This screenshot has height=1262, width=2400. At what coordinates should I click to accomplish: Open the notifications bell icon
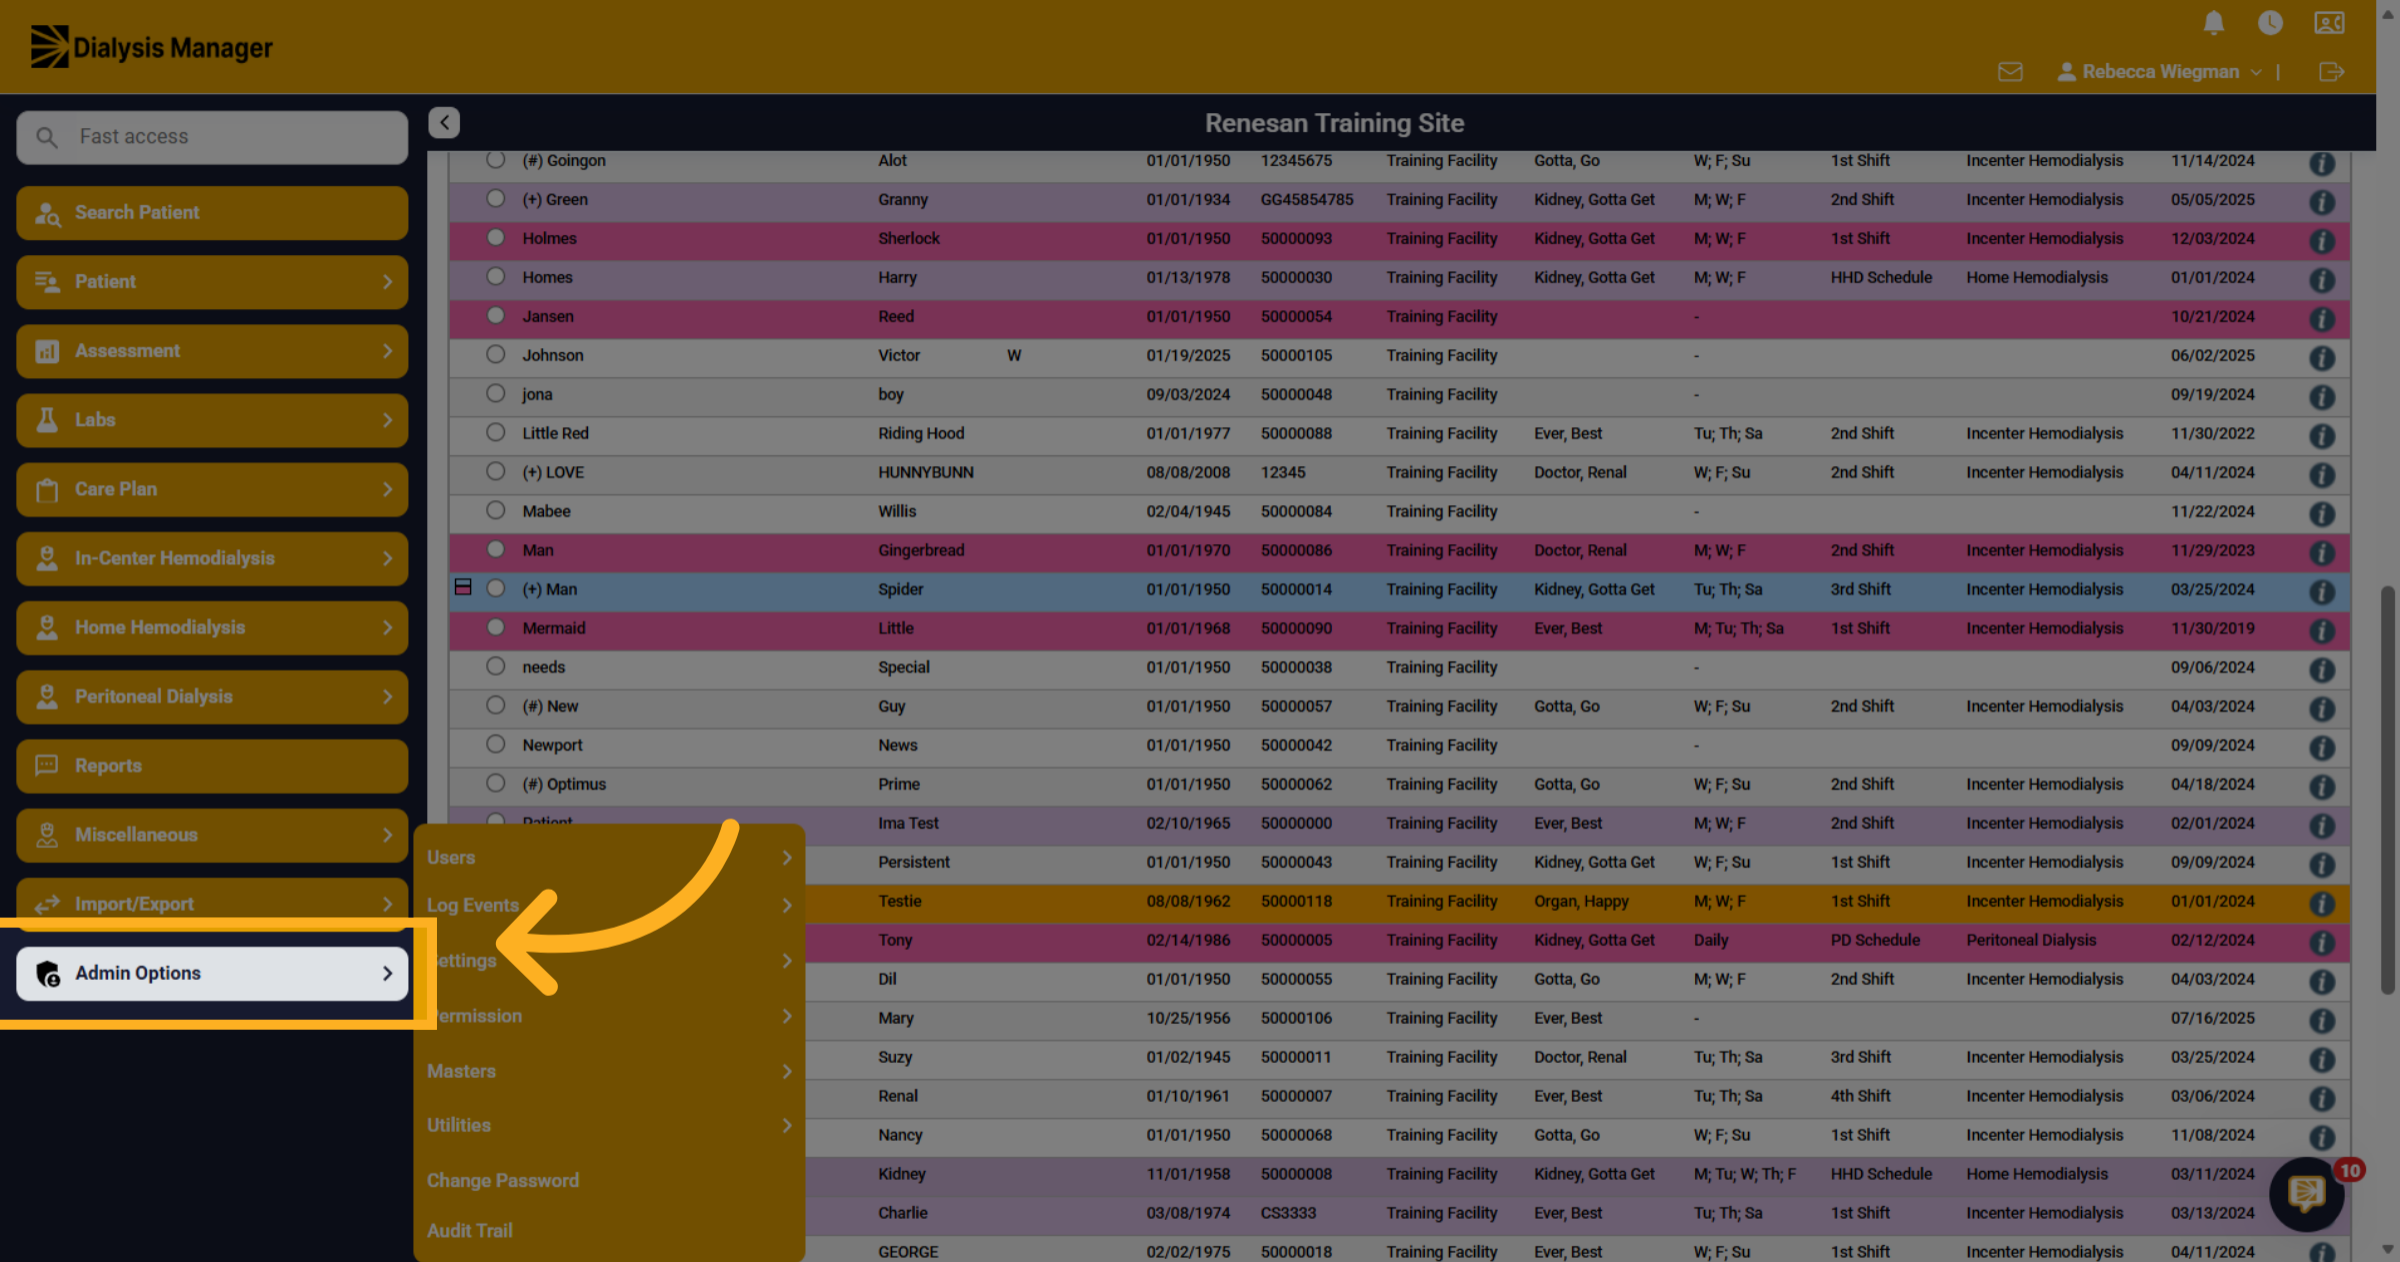pos(2214,23)
